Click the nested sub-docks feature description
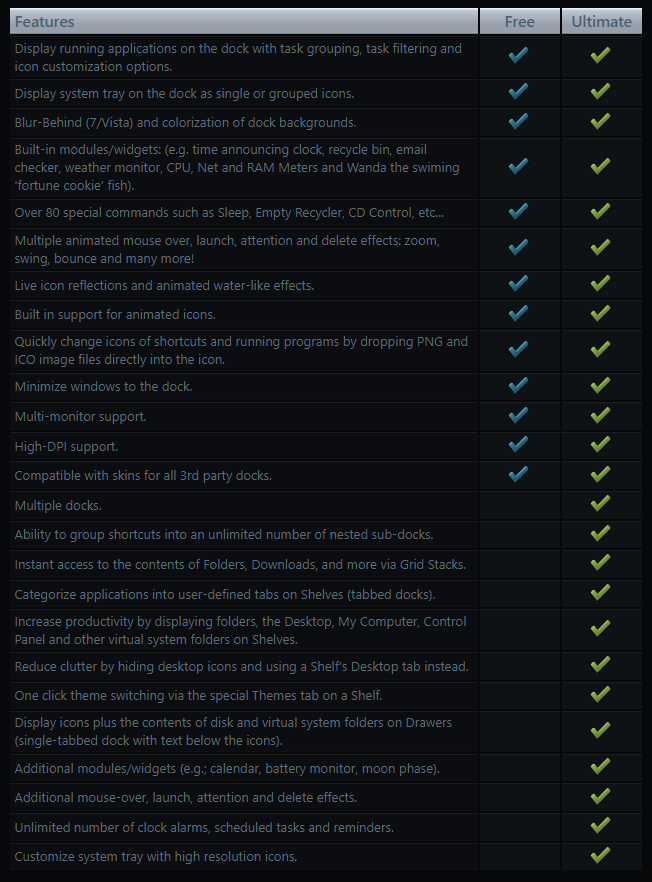Viewport: 652px width, 882px height. click(224, 535)
